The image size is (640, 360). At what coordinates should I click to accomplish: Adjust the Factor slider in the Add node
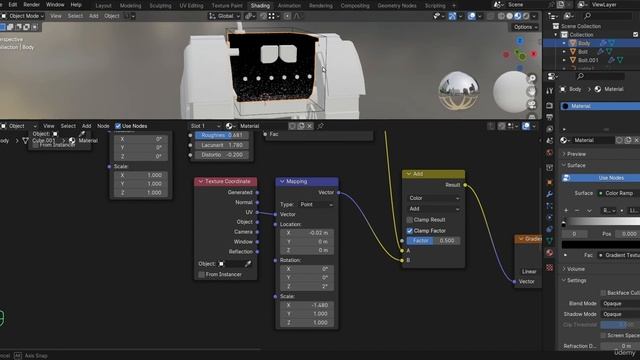(433, 241)
